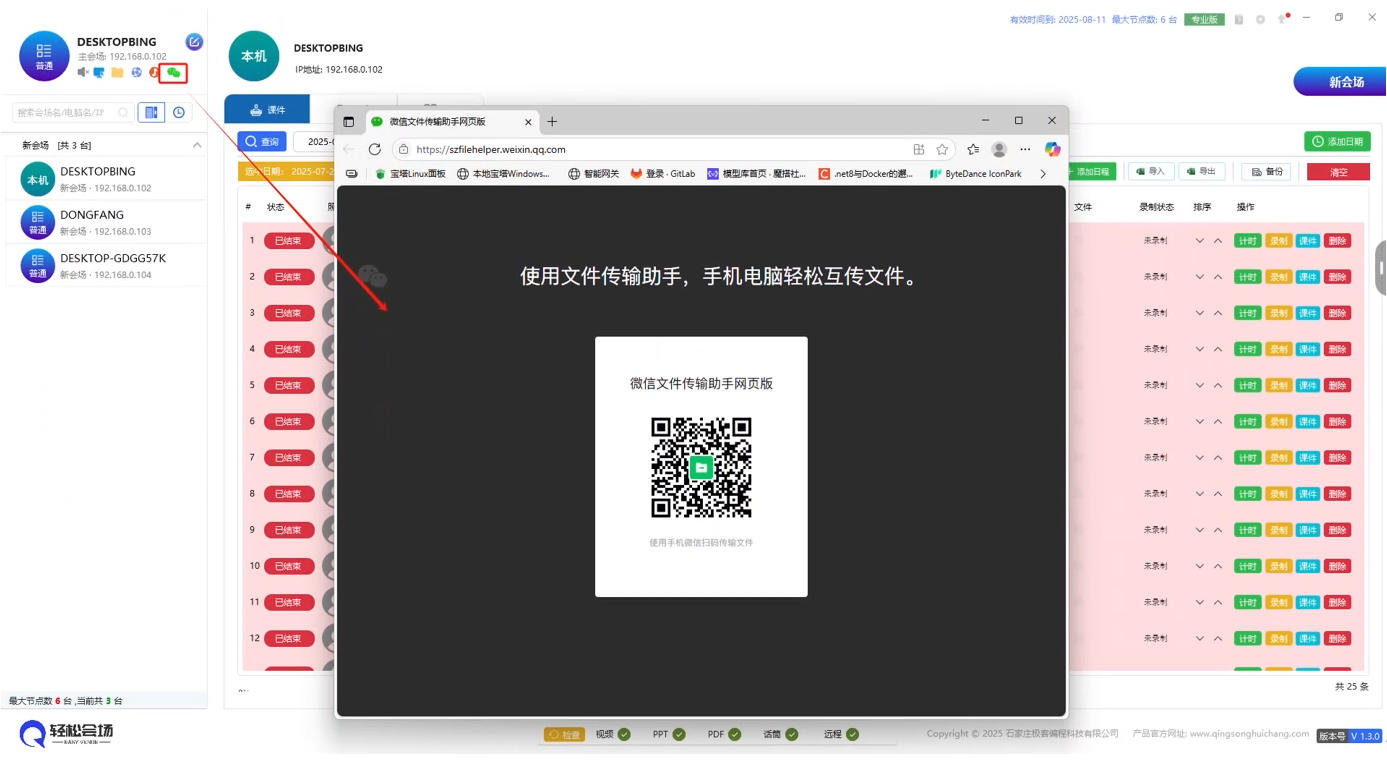Screen dimensions: 1387x763
Task: Click the browser address bar URL
Action: [x=491, y=150]
